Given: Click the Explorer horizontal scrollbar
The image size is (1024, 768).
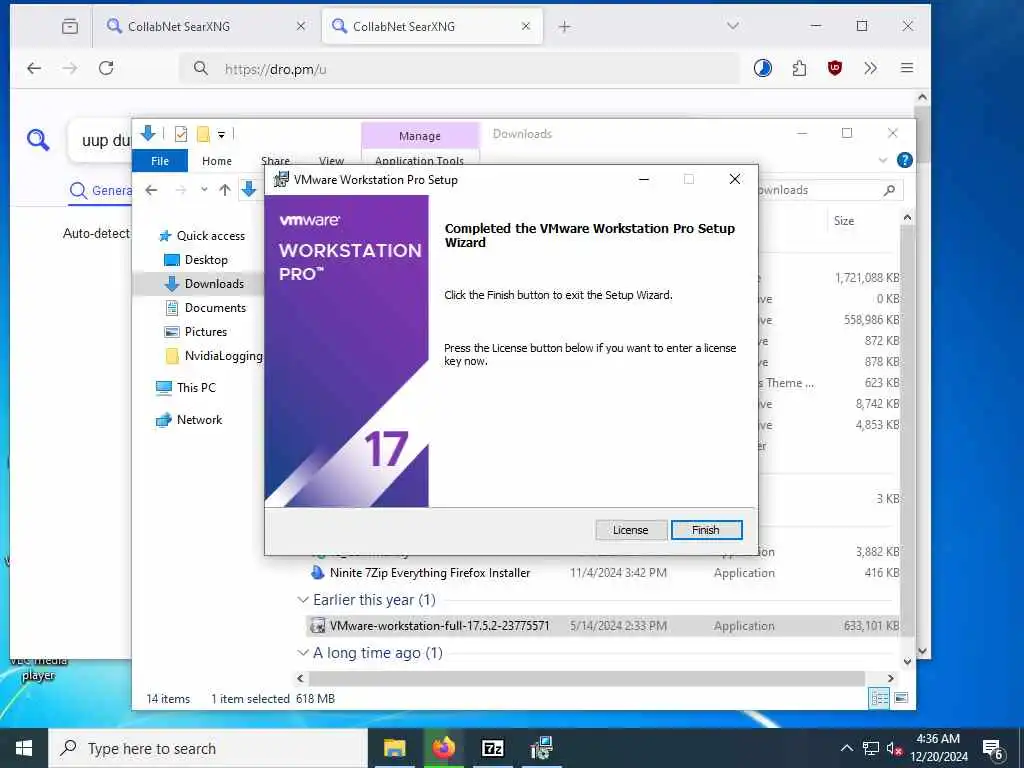Looking at the screenshot, I should coord(586,679).
